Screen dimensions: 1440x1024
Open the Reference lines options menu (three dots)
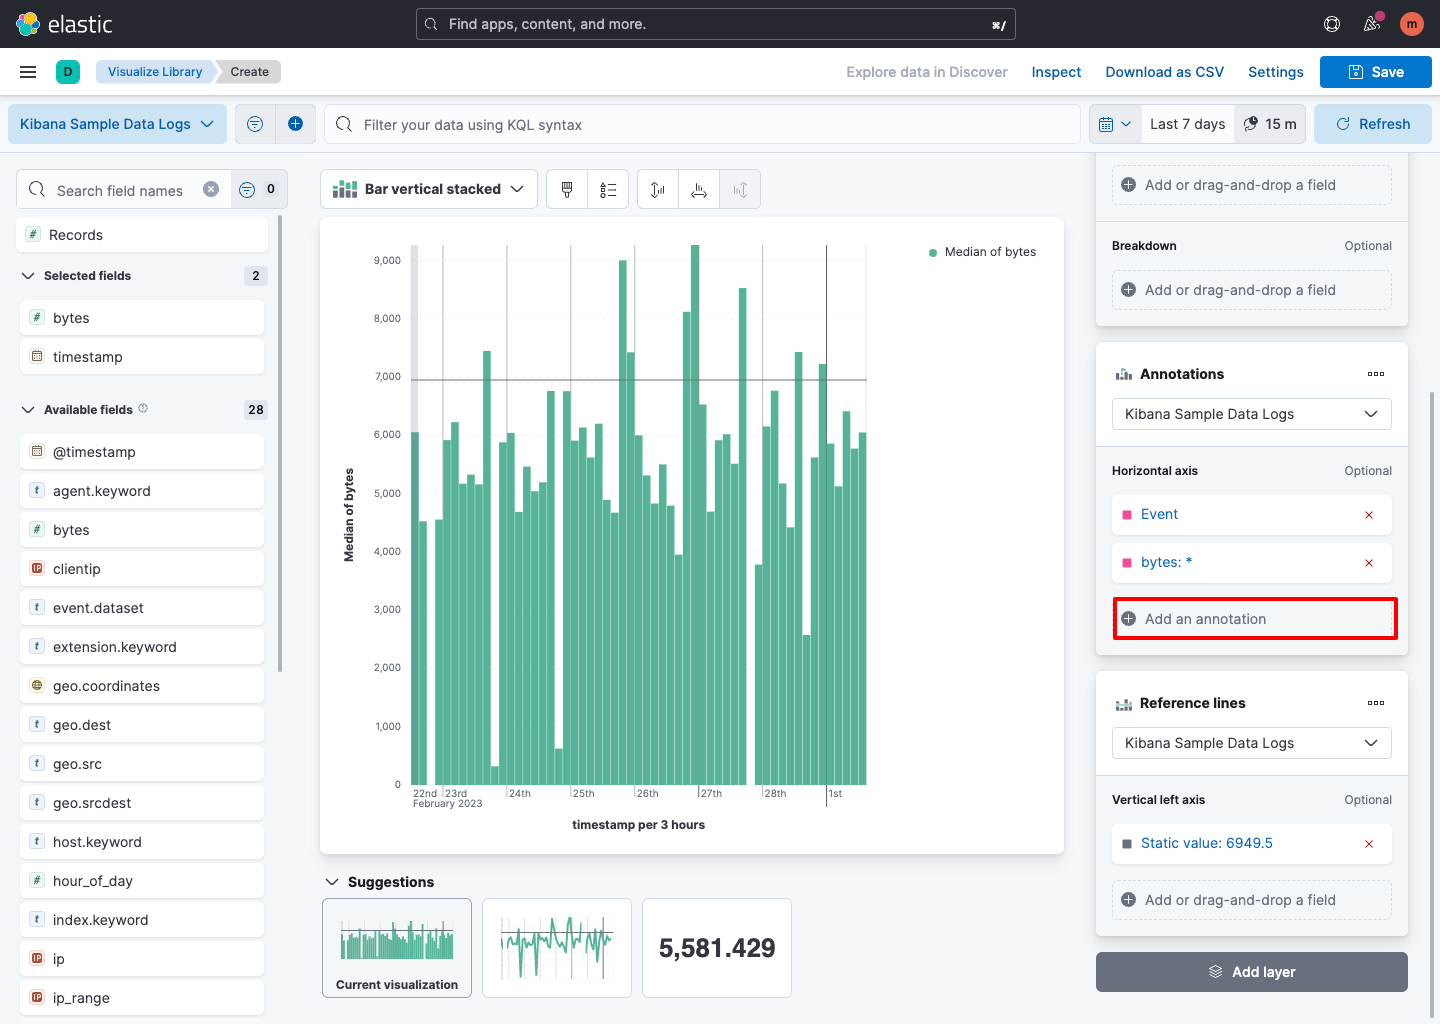[1375, 702]
